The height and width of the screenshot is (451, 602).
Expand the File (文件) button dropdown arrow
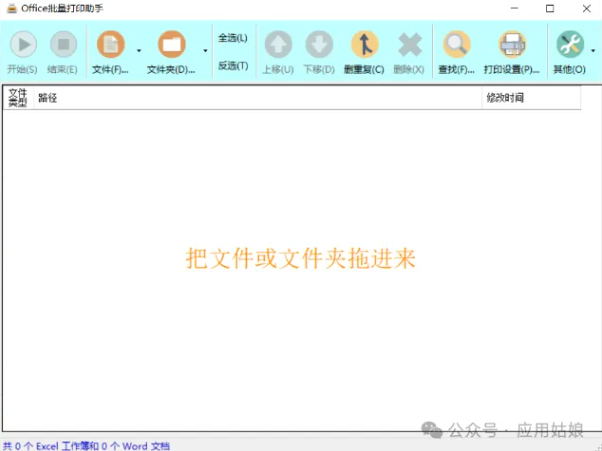click(x=139, y=50)
